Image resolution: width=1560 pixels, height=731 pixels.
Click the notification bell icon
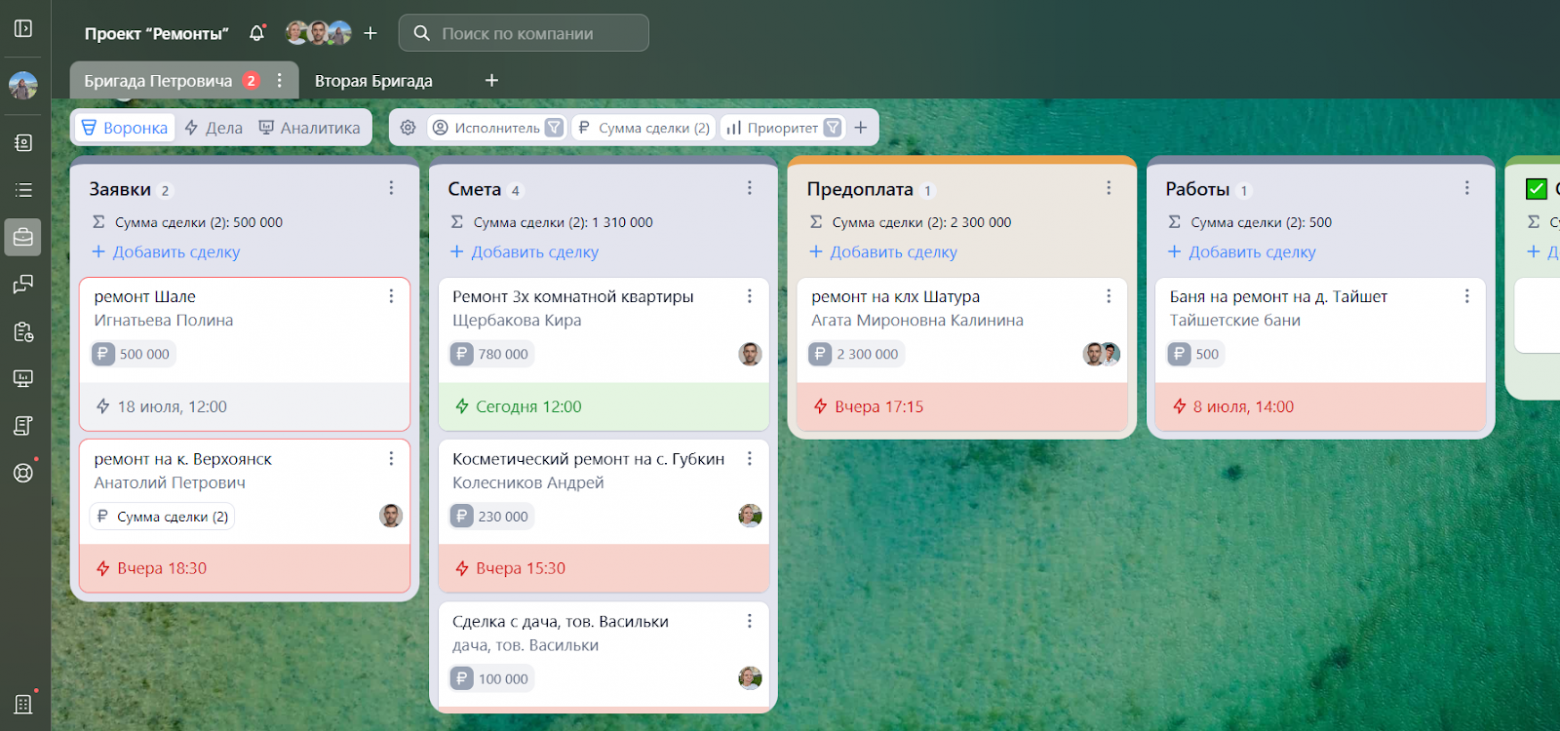click(x=257, y=33)
